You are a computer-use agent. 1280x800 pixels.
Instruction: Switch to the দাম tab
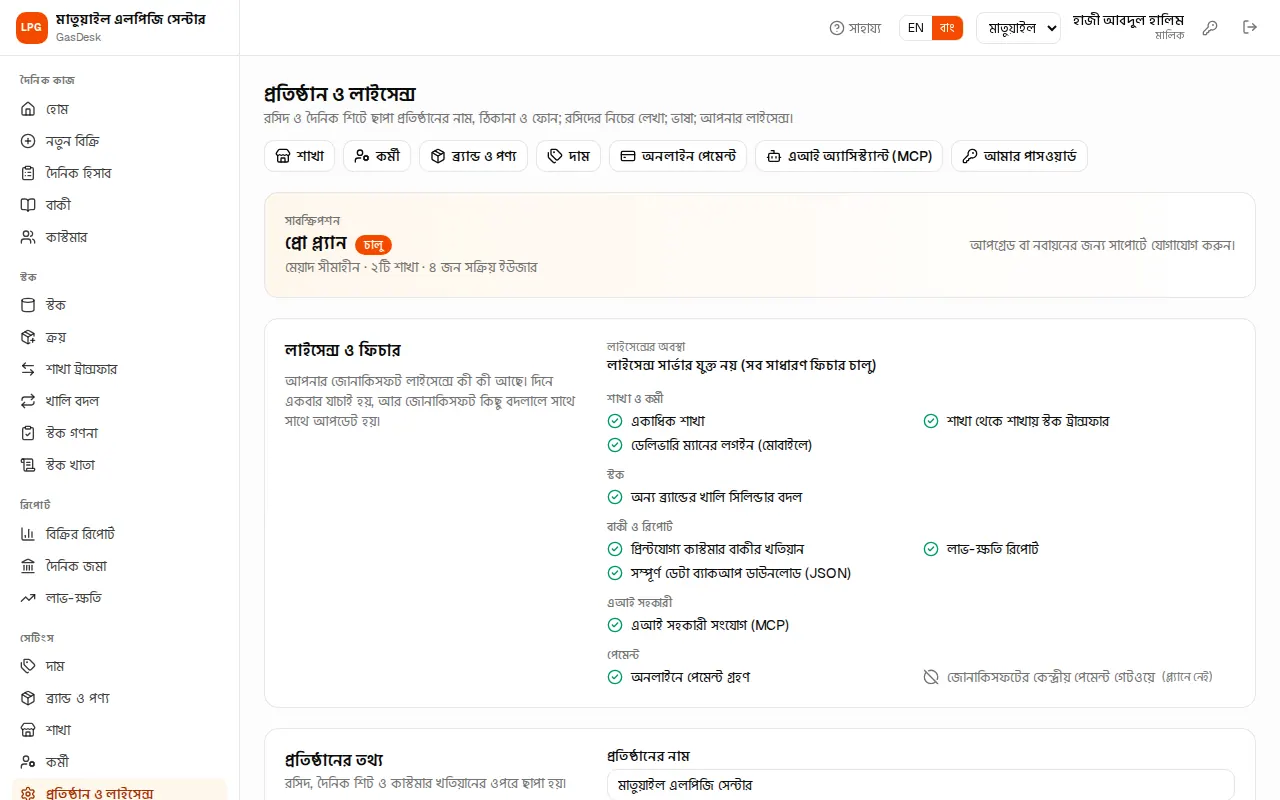click(568, 156)
